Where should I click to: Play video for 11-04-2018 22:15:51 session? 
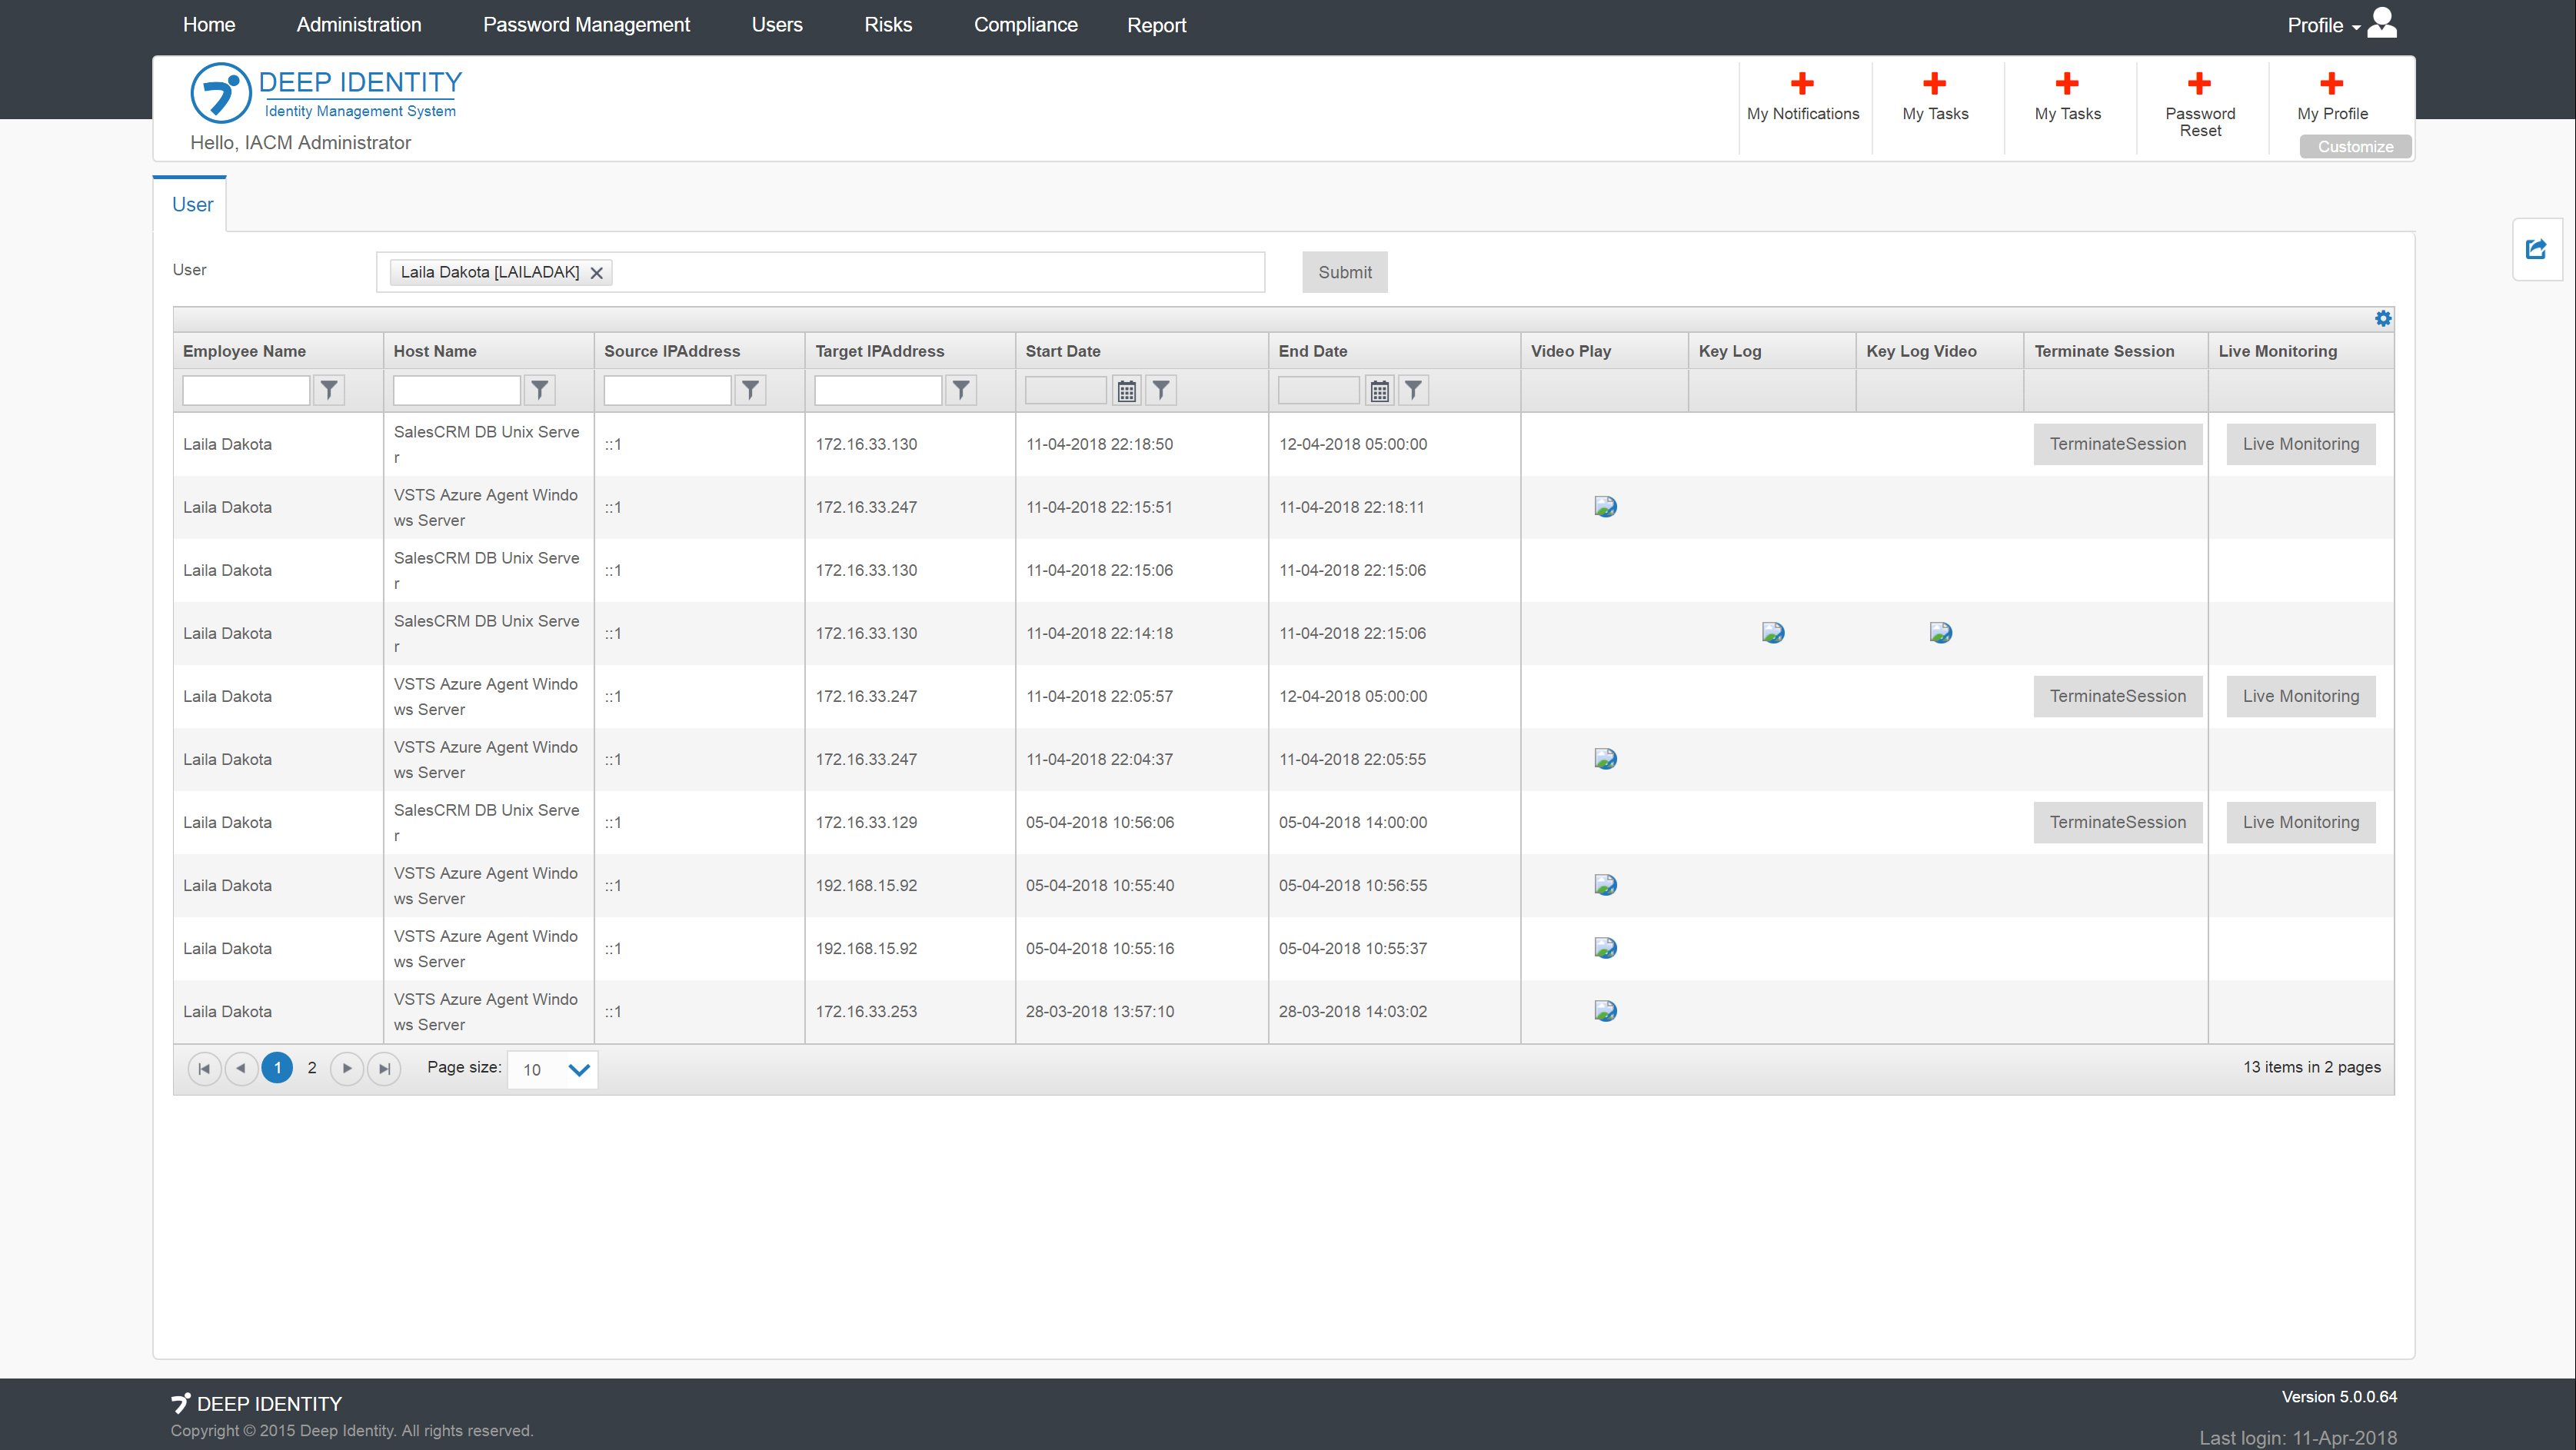point(1605,507)
